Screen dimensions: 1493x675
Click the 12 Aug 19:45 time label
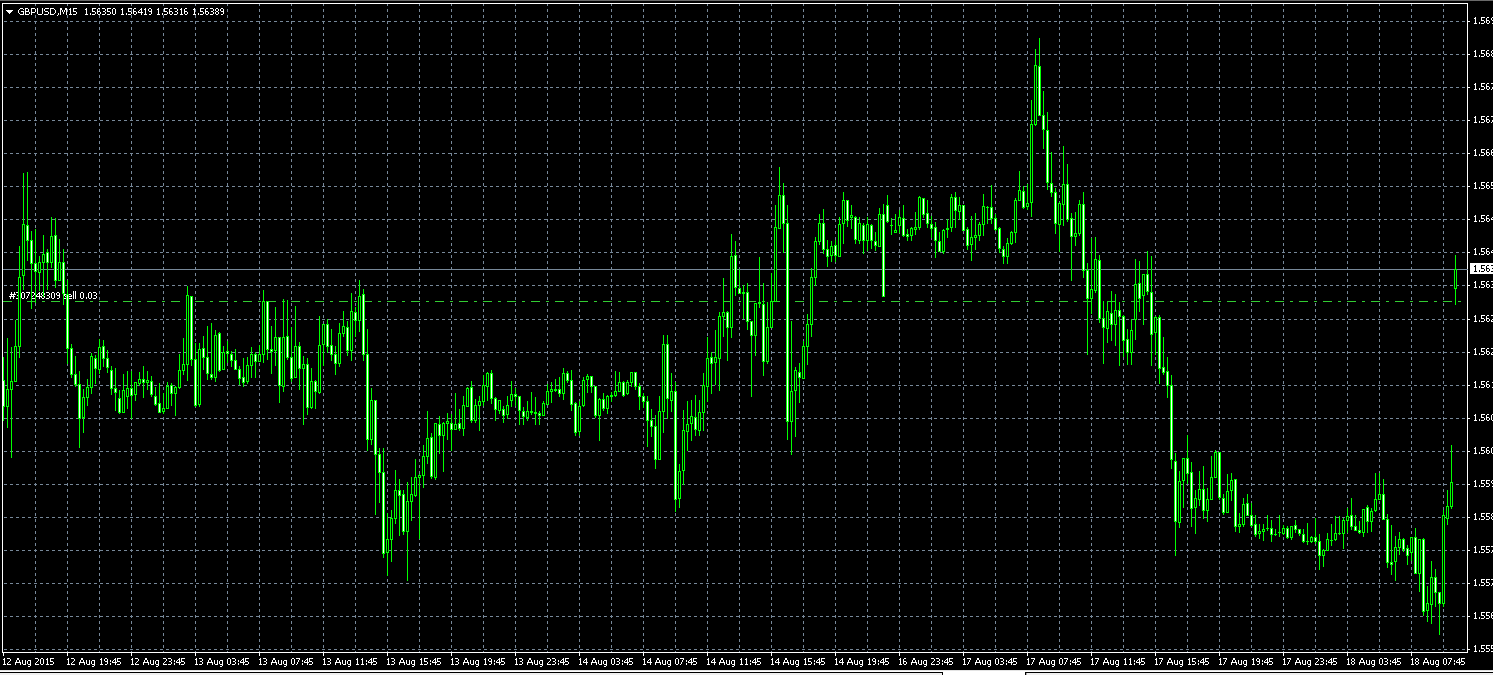pyautogui.click(x=94, y=662)
